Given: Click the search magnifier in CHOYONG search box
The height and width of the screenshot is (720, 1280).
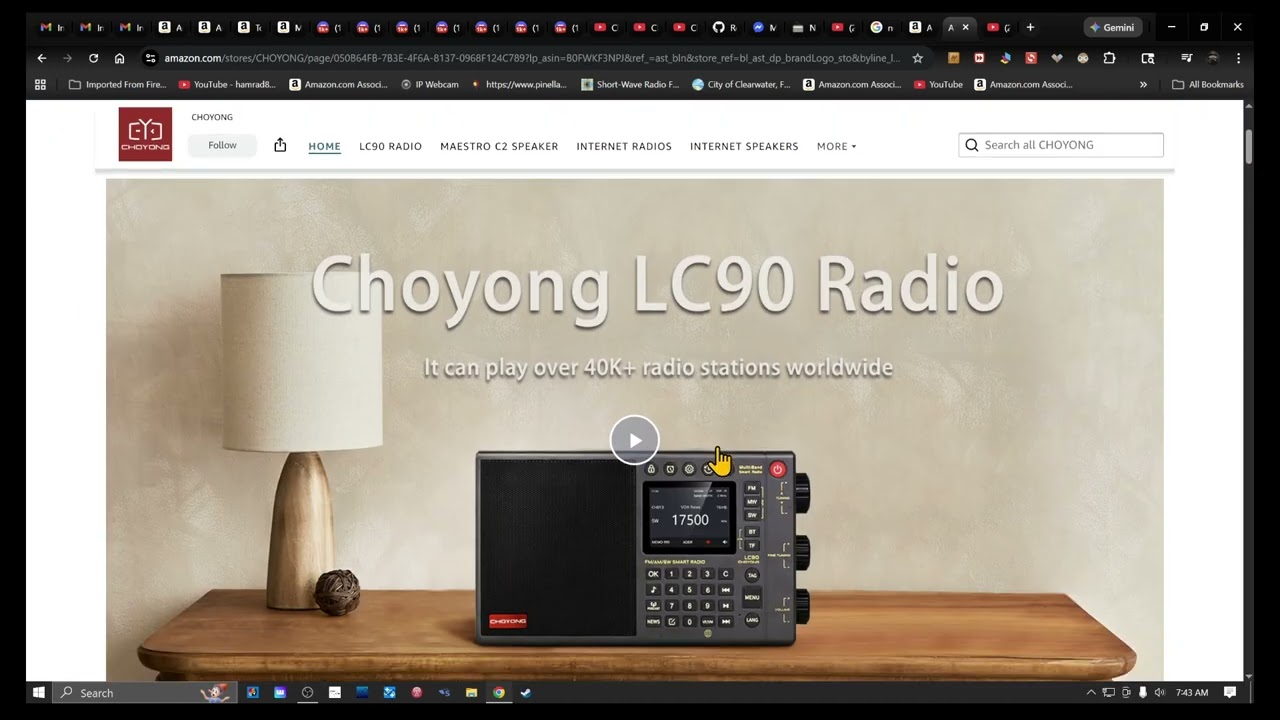Looking at the screenshot, I should tap(971, 145).
